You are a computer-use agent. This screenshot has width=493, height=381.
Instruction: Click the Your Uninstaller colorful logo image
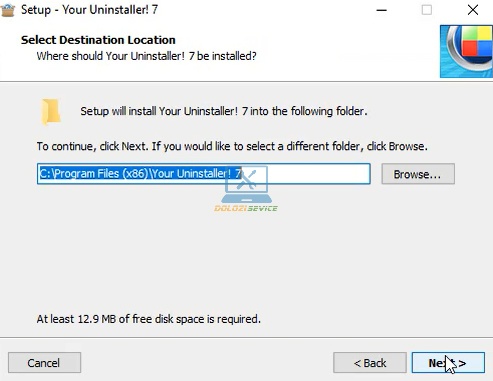[x=466, y=51]
